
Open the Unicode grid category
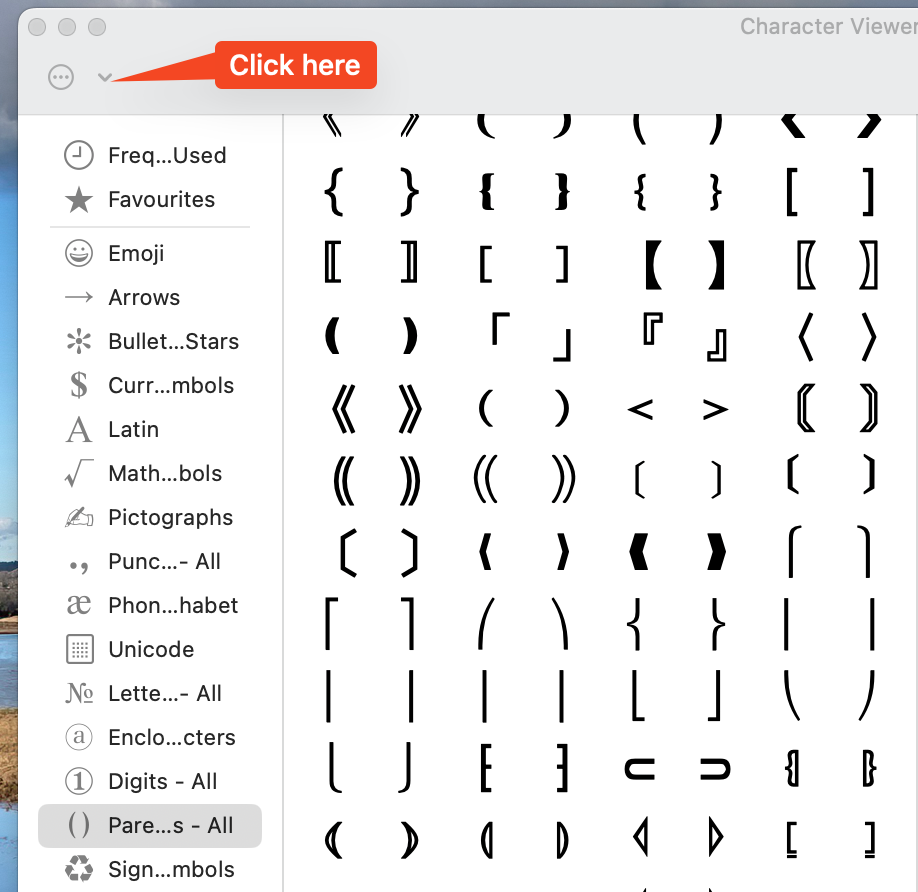click(x=78, y=650)
